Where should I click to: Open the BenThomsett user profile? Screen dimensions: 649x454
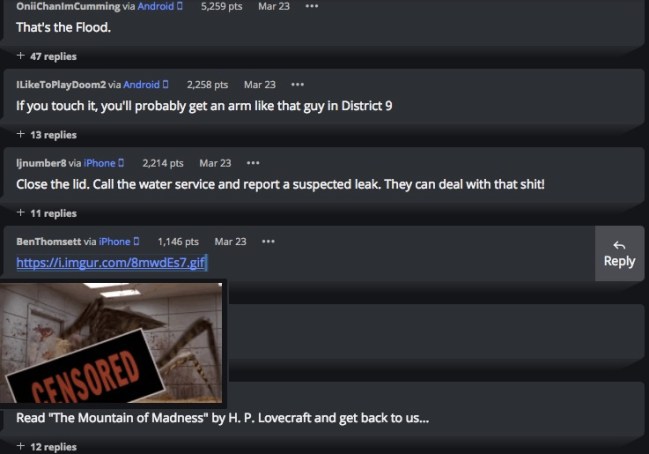pos(48,241)
